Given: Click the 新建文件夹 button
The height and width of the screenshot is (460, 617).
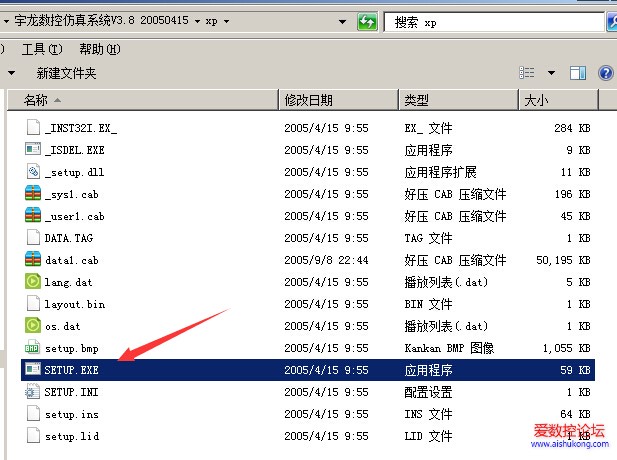Looking at the screenshot, I should coord(67,73).
